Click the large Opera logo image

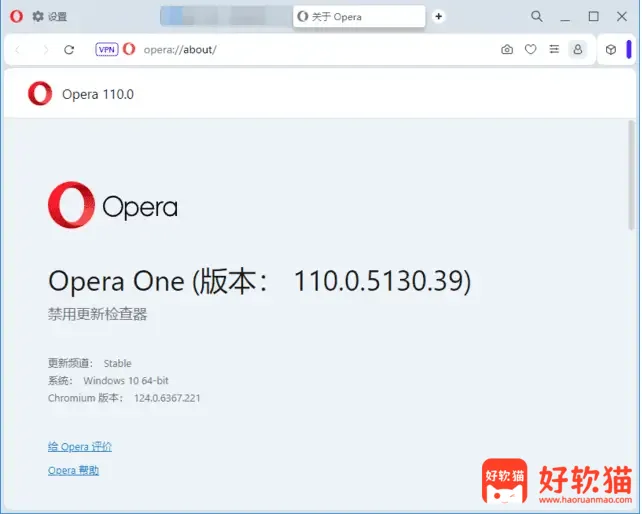(x=113, y=205)
